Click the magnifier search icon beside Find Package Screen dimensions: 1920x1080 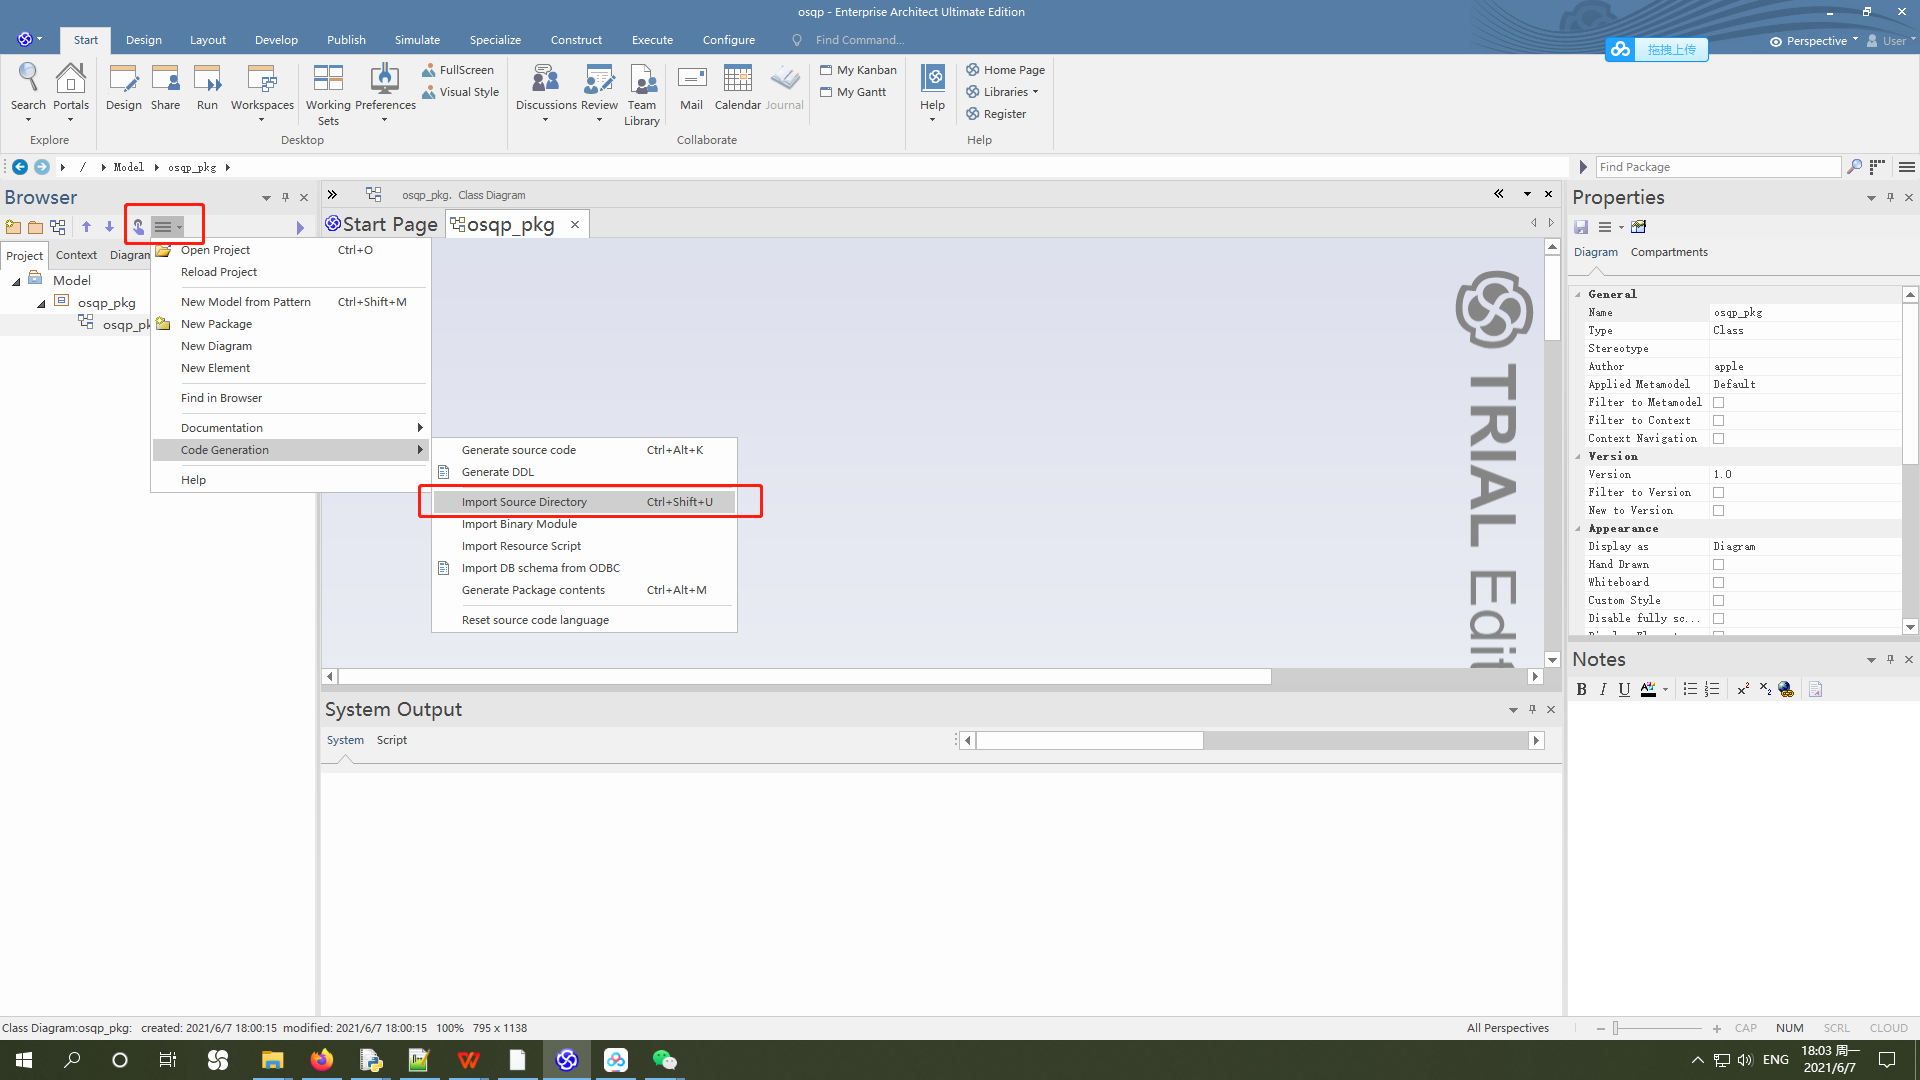1855,166
